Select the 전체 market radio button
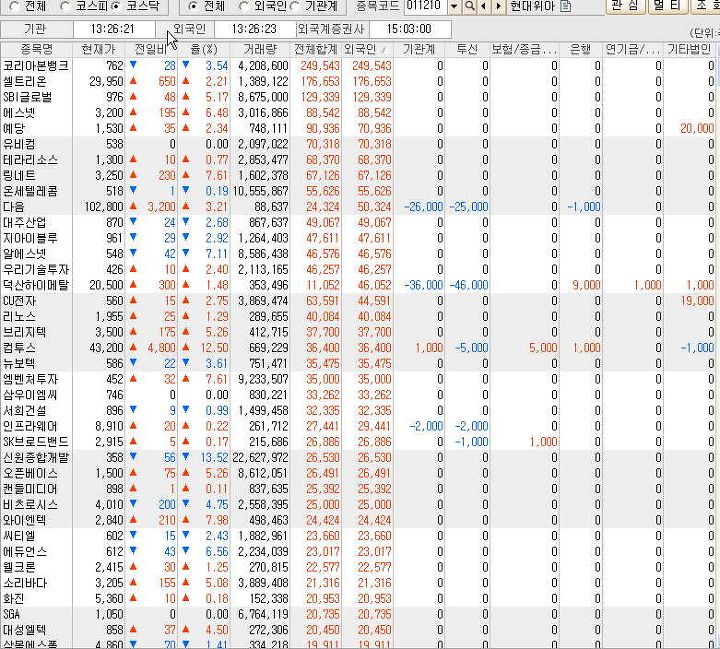 pyautogui.click(x=14, y=6)
